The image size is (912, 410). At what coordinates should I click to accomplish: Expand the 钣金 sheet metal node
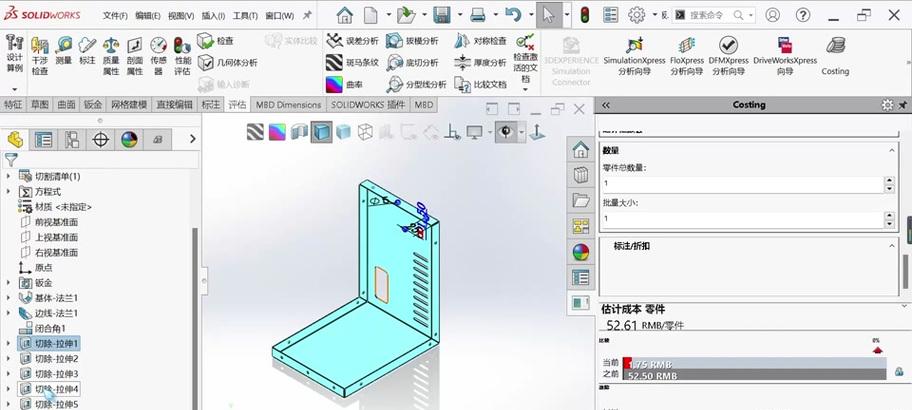click(8, 283)
